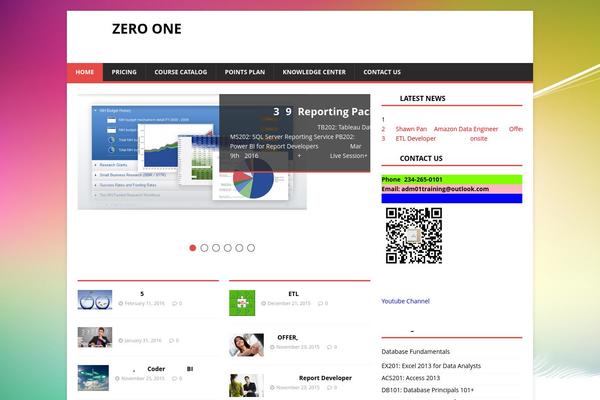Select the fourth slider pagination dot
This screenshot has height=400, width=600.
pyautogui.click(x=228, y=248)
